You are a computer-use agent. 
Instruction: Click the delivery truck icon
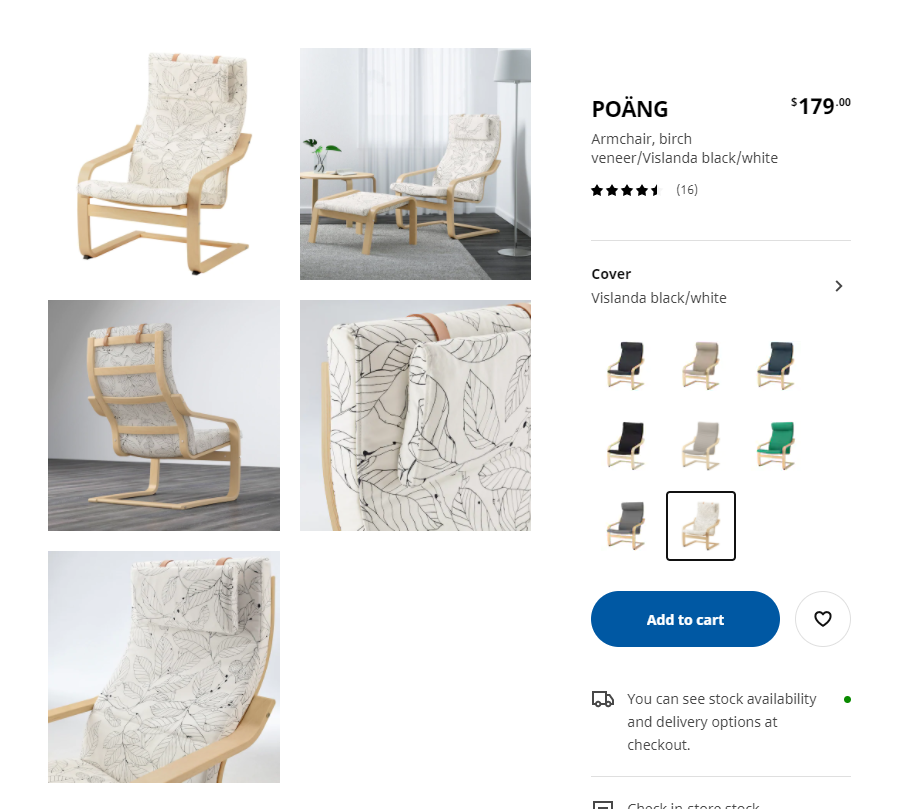pos(603,699)
